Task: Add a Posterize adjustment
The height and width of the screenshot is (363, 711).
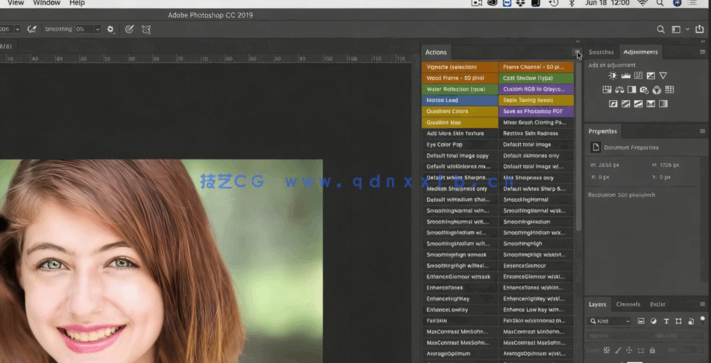Action: [626, 104]
